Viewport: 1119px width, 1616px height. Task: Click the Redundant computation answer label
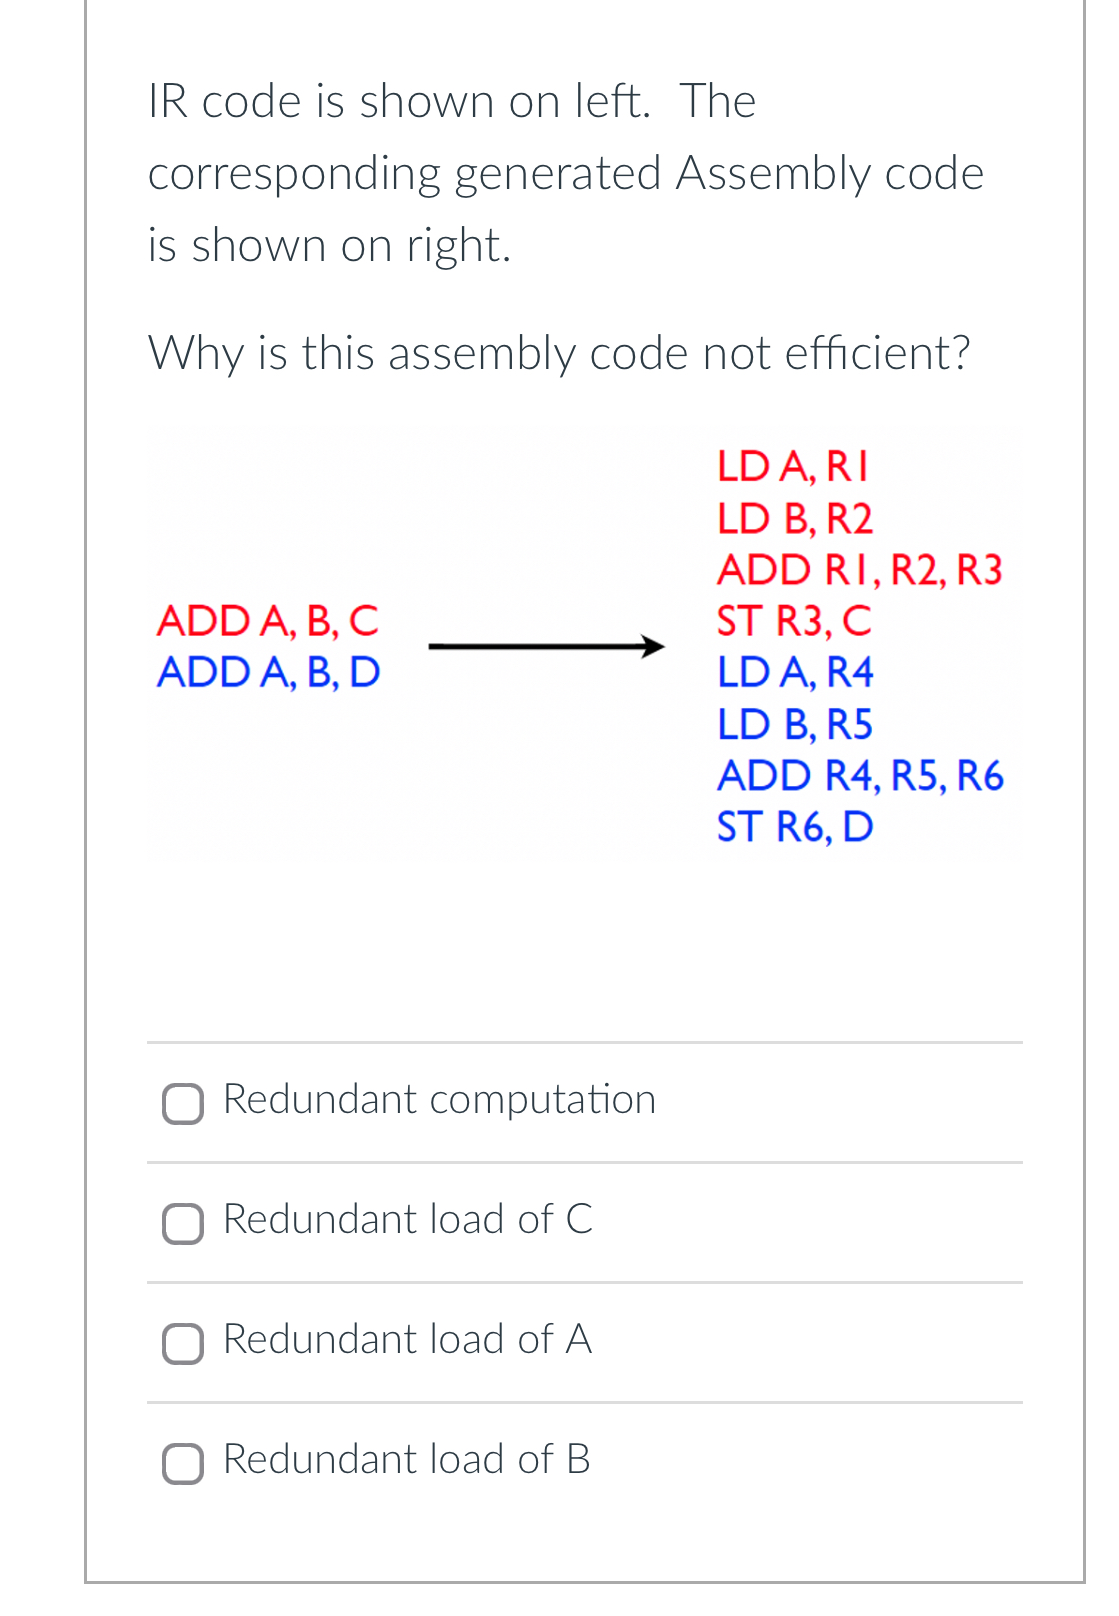click(440, 1100)
